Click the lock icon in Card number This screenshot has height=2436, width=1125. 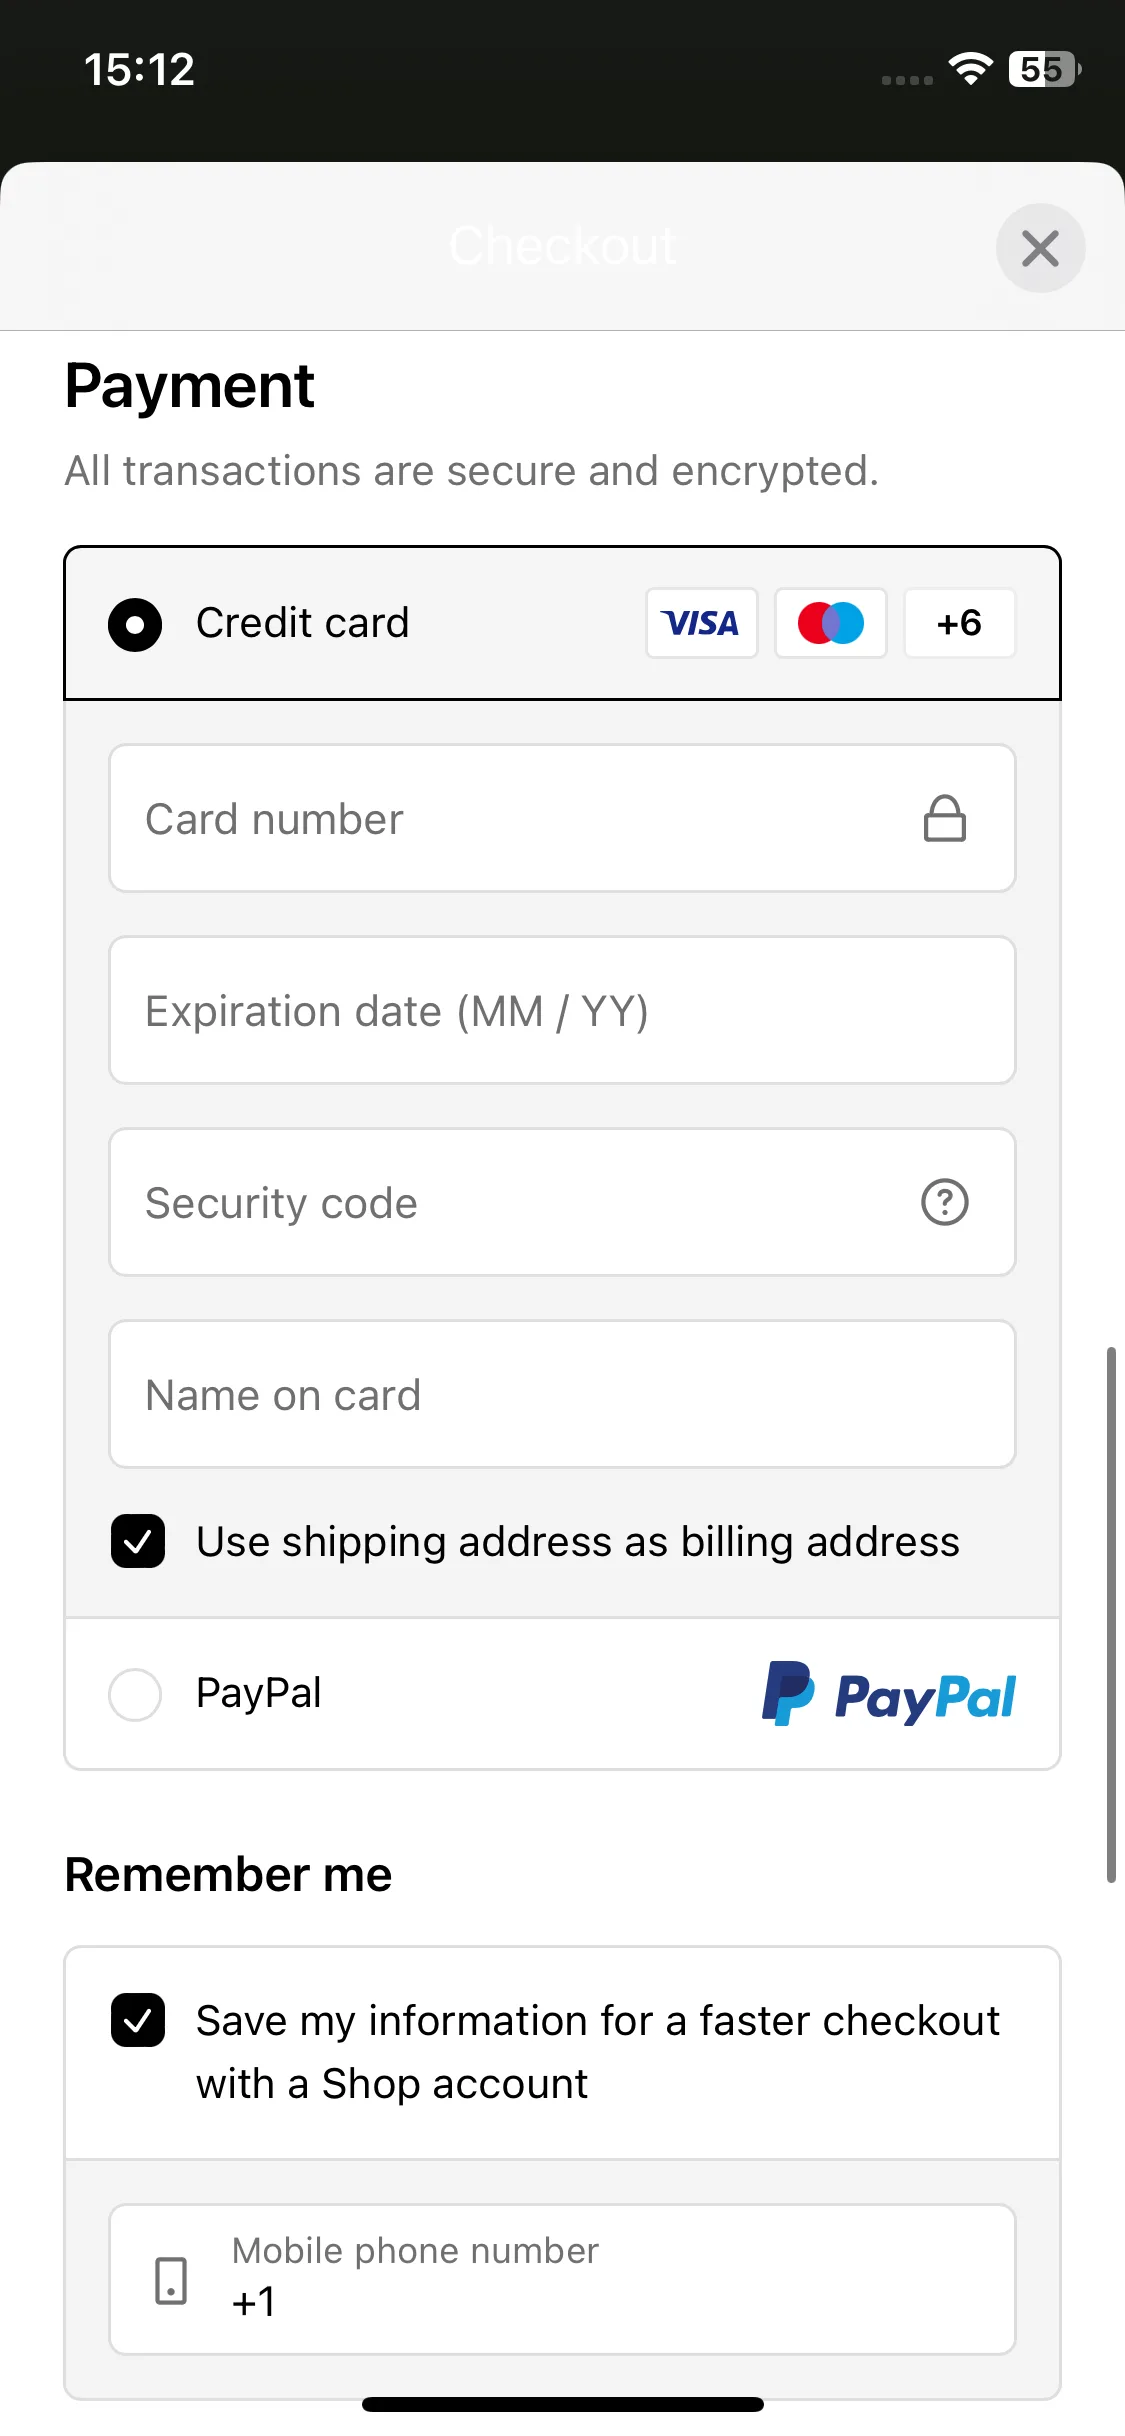(x=944, y=819)
